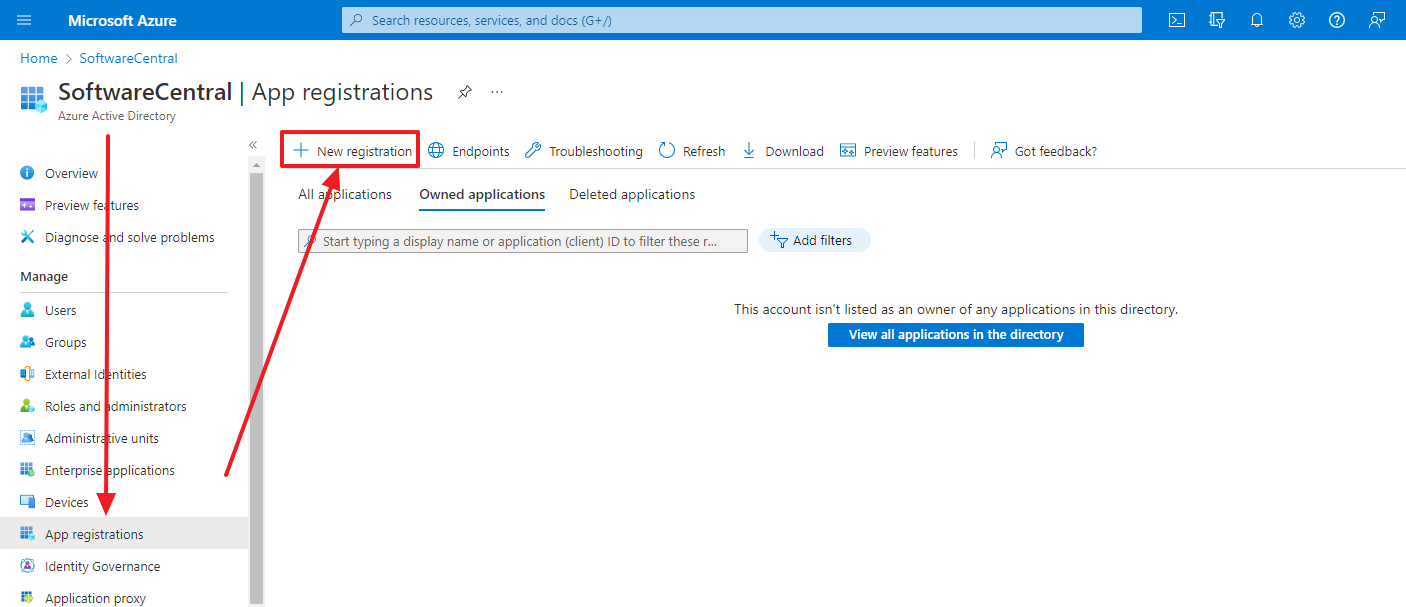
Task: Open Enterprise applications in the sidebar
Action: coord(109,470)
